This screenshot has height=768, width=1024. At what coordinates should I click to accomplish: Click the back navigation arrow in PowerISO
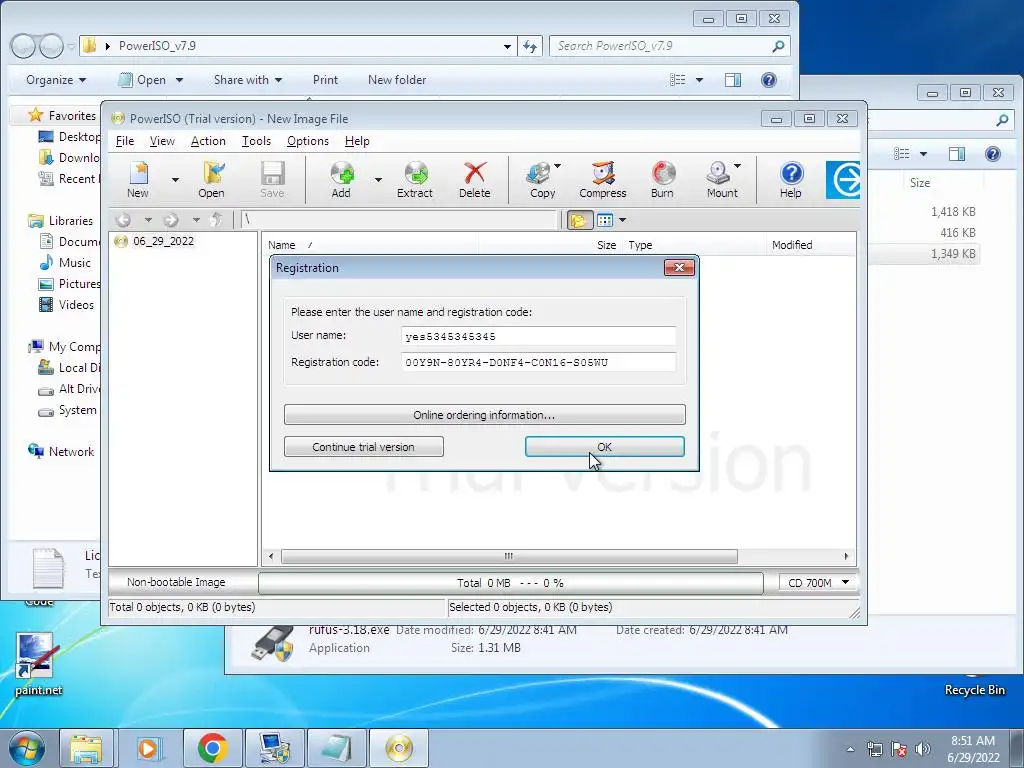tap(123, 220)
